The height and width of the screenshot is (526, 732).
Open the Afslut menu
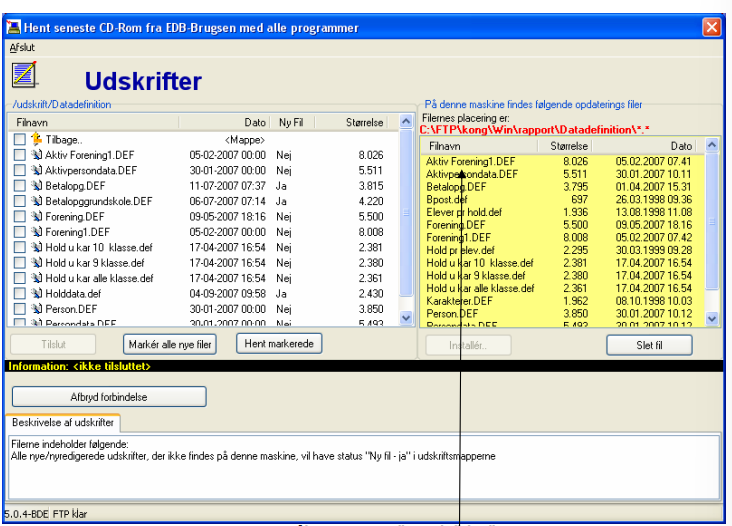click(x=22, y=47)
